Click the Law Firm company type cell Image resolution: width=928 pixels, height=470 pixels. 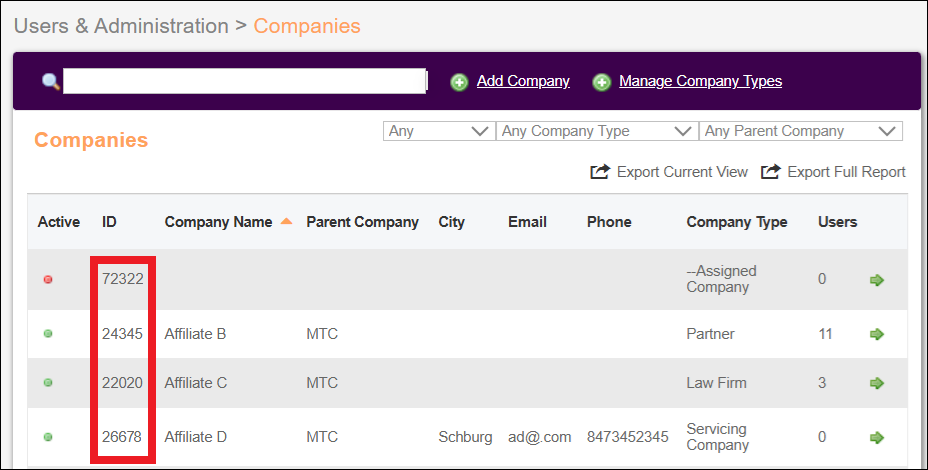717,383
